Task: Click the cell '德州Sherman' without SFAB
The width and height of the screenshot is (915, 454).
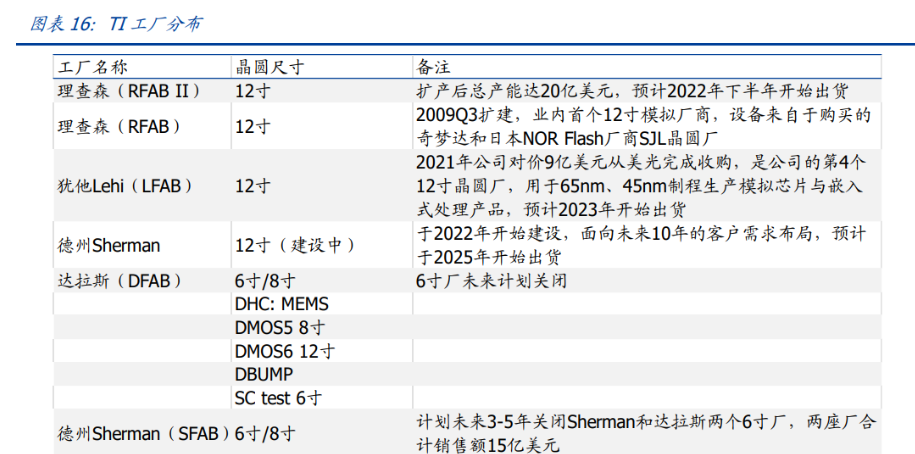Action: [x=109, y=246]
